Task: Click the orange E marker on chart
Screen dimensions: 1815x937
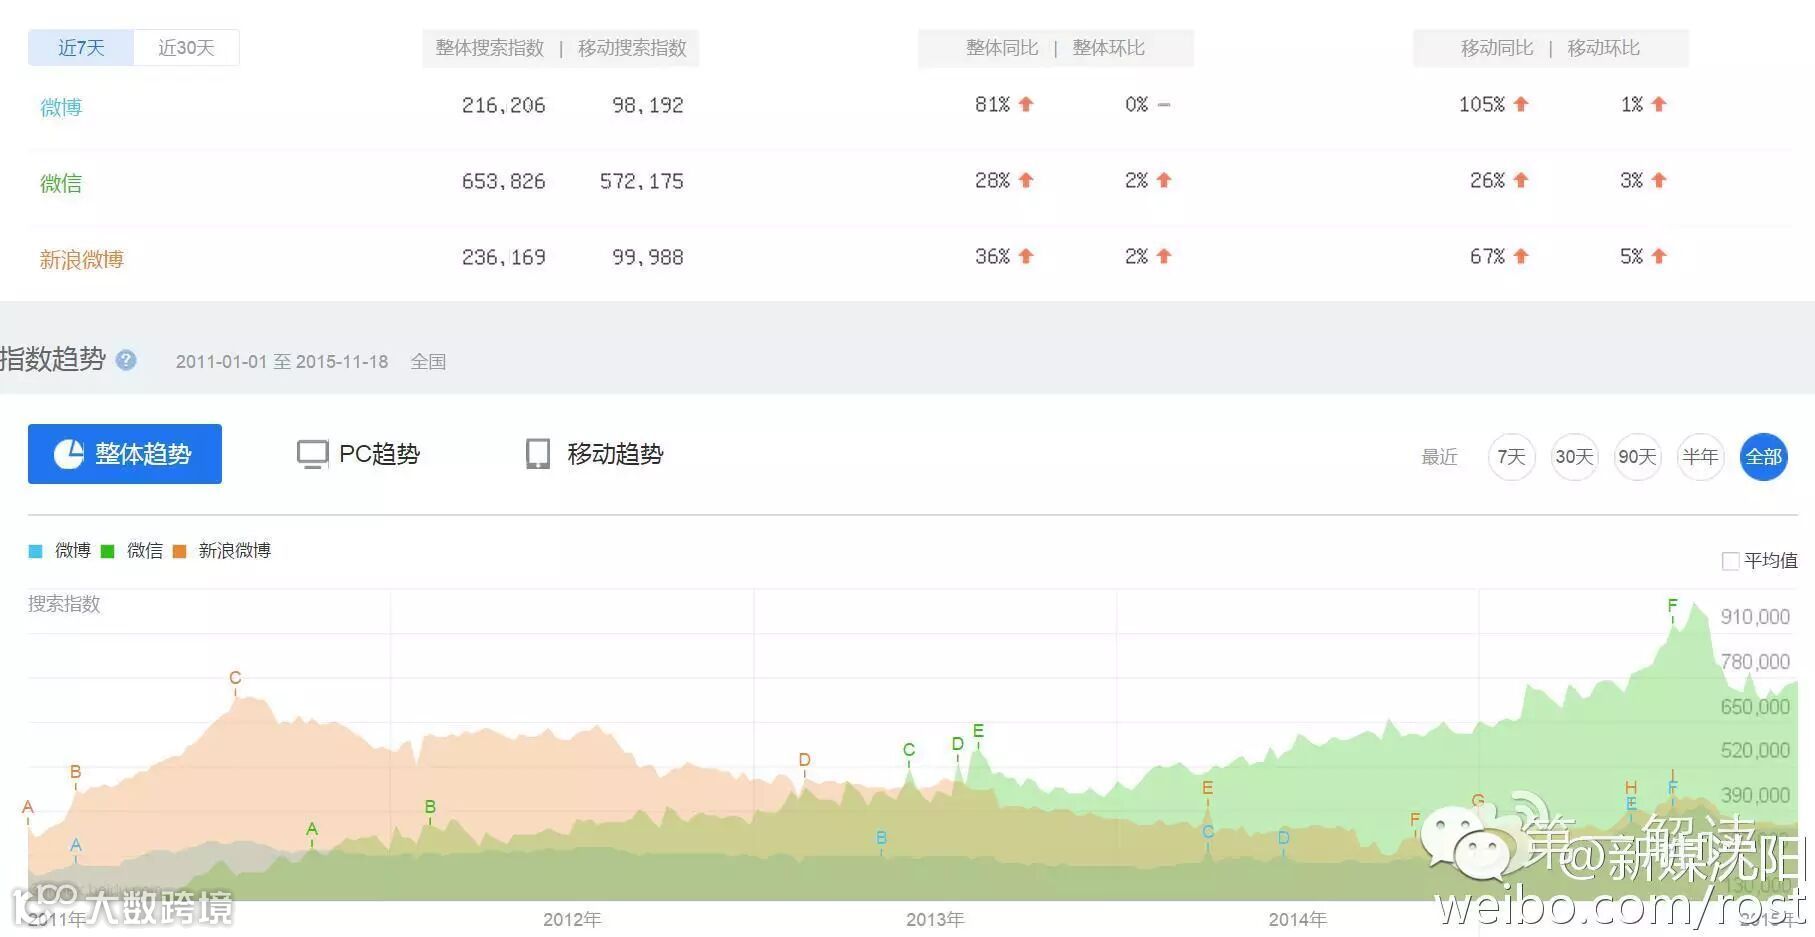Action: 1207,788
